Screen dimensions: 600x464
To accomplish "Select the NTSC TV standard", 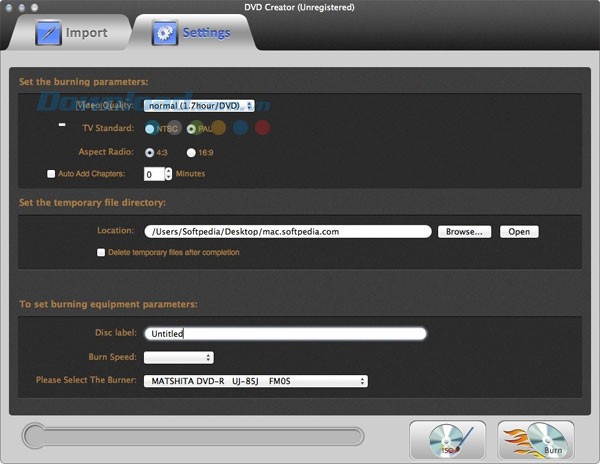I will tap(150, 129).
